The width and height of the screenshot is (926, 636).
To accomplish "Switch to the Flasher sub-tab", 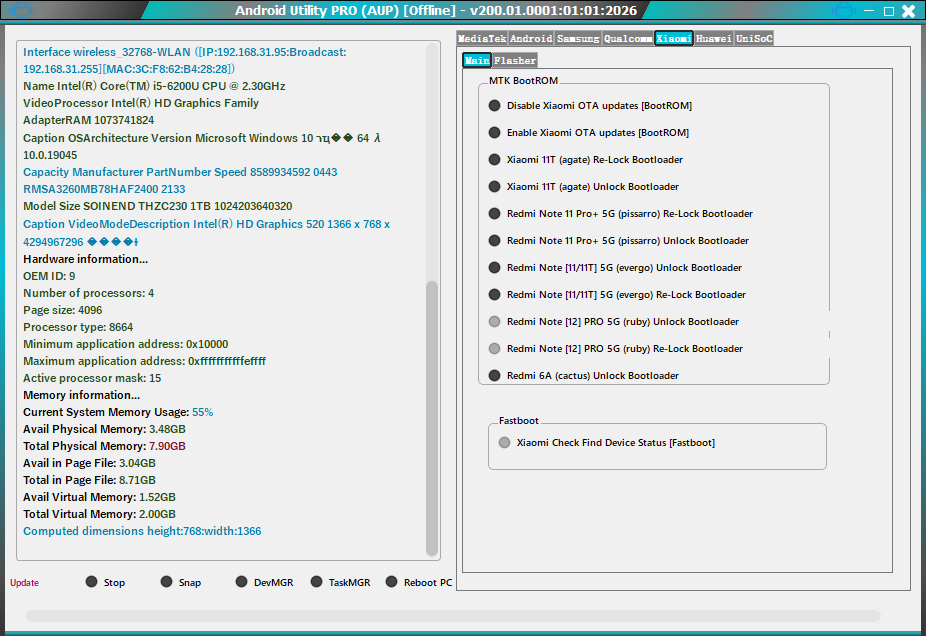I will tap(515, 61).
